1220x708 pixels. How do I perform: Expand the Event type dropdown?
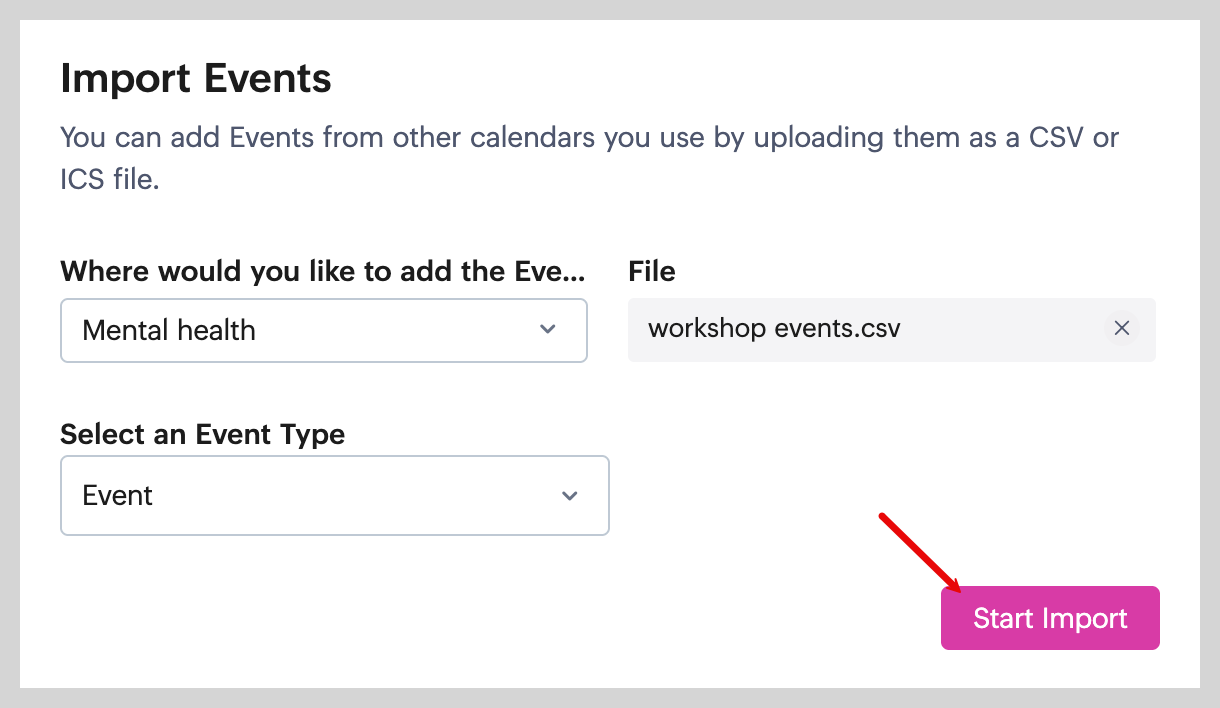pos(334,496)
